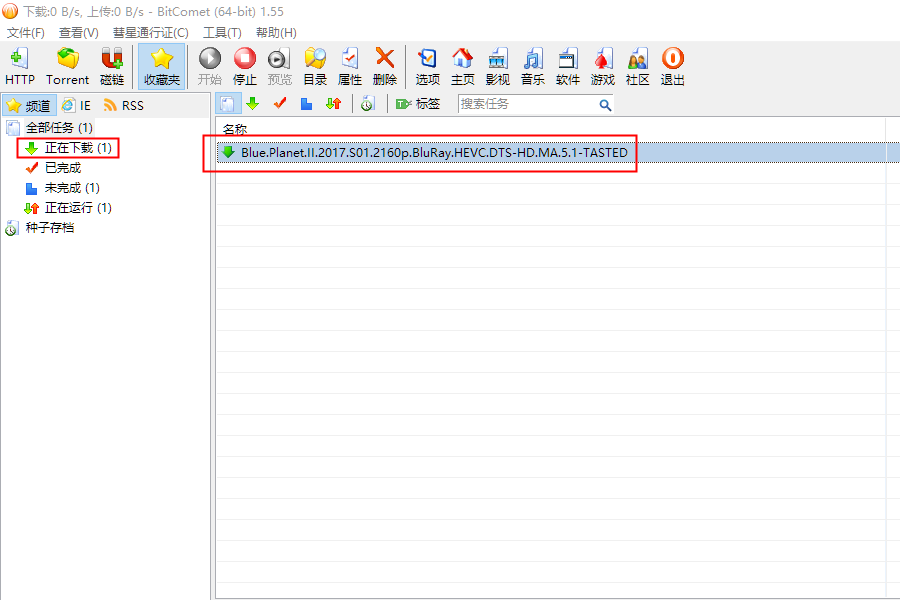
Task: Filter by downloading green arrow icon
Action: 253,104
